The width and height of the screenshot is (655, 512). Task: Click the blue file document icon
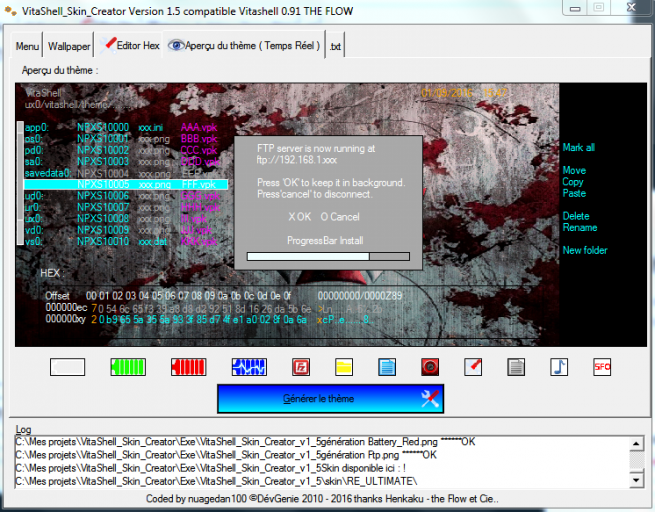pyautogui.click(x=387, y=367)
